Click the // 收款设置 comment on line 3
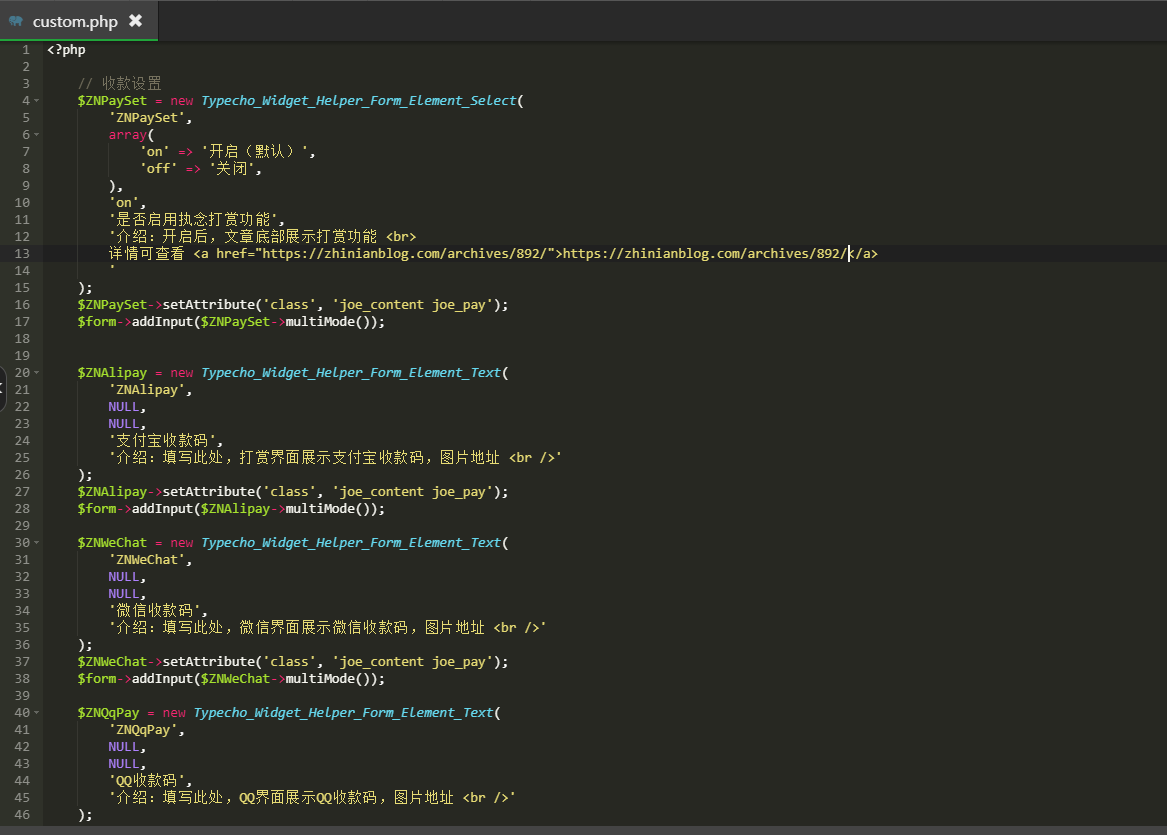Screen dimensions: 1167x835 point(119,83)
